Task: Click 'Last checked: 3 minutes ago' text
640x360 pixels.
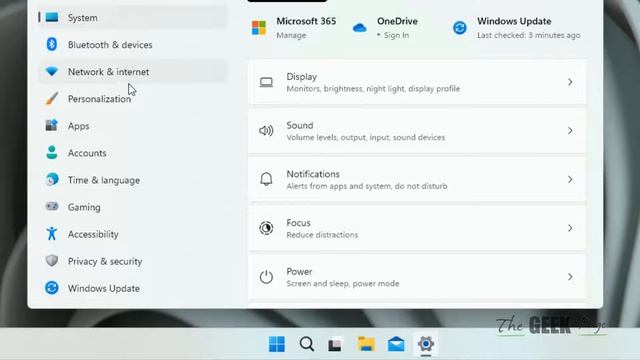Action: tap(529, 35)
